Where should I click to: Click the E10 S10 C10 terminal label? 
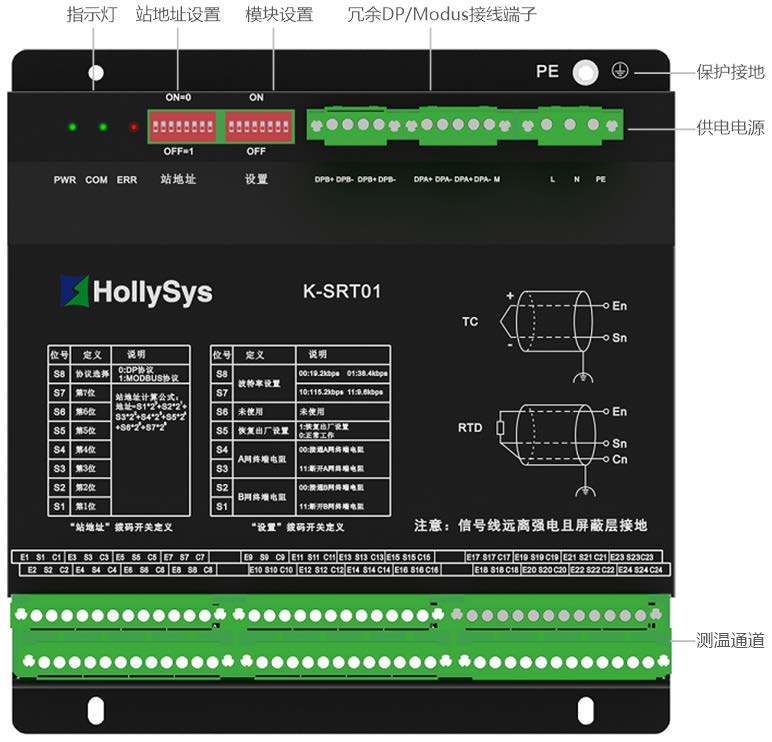coord(271,570)
